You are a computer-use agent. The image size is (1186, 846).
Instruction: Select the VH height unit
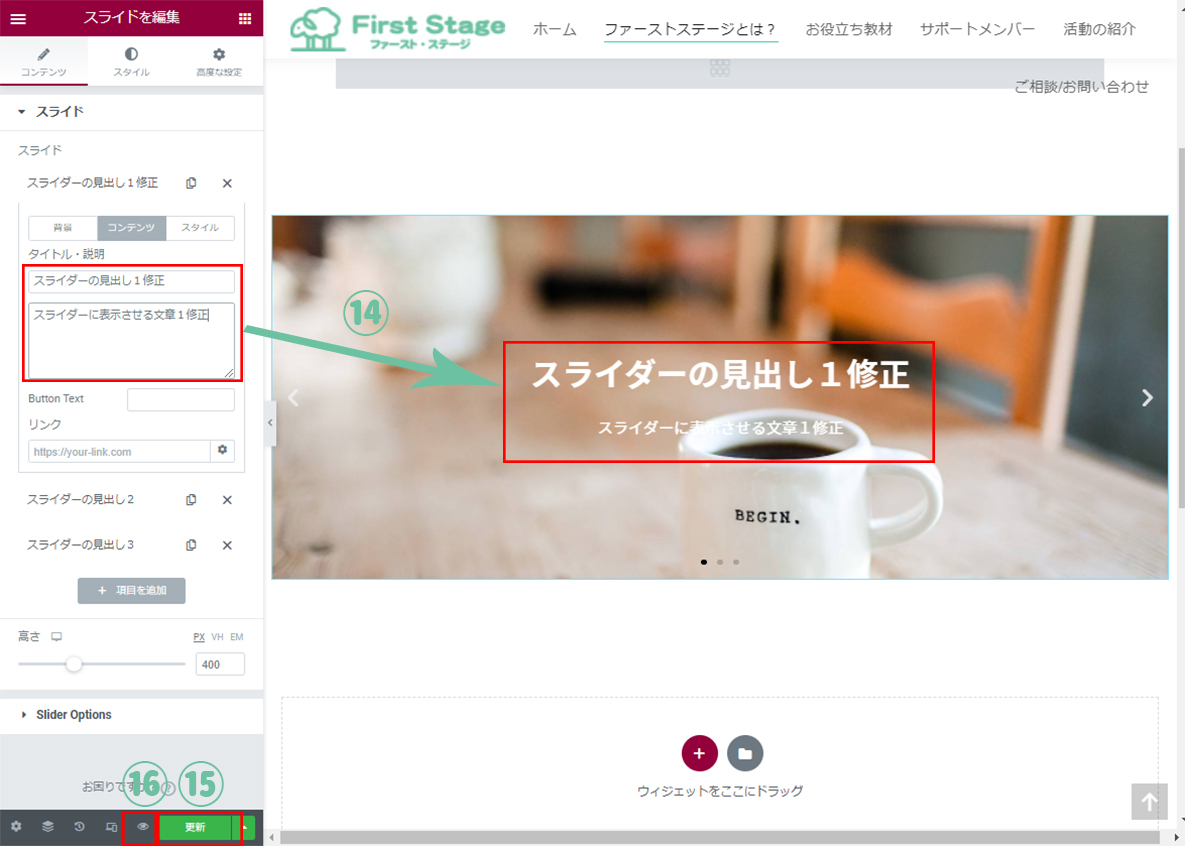coord(217,637)
